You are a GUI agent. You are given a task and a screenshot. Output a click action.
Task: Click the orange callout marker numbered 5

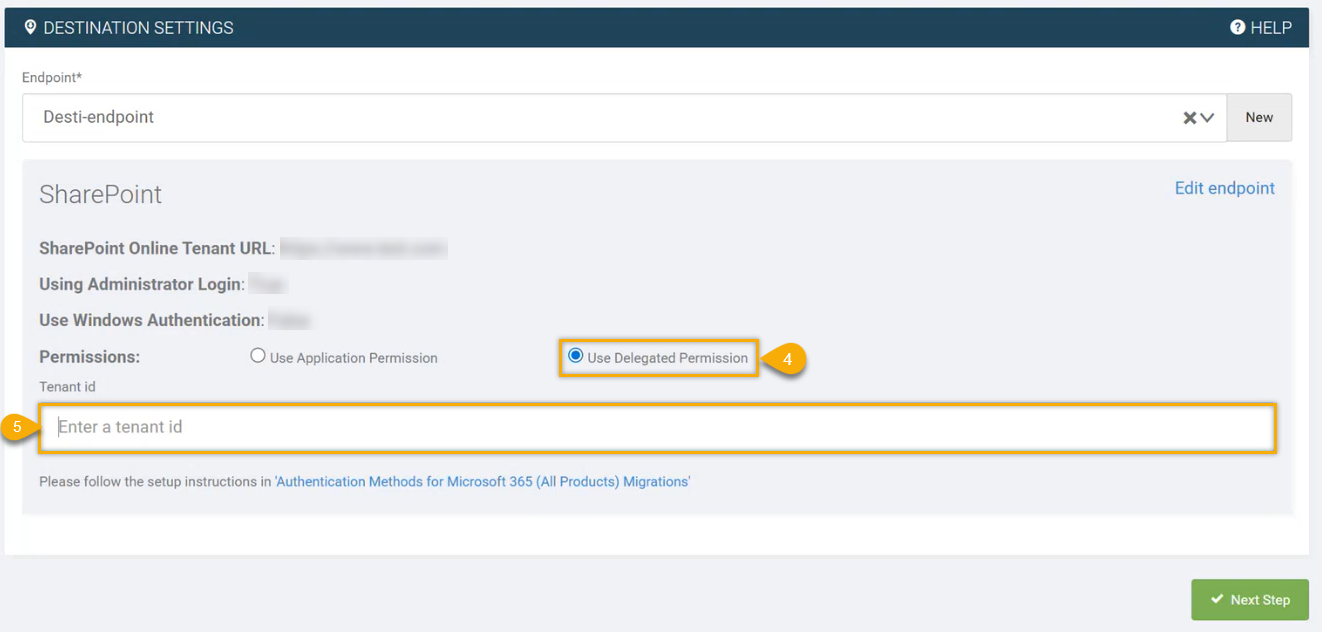click(17, 427)
